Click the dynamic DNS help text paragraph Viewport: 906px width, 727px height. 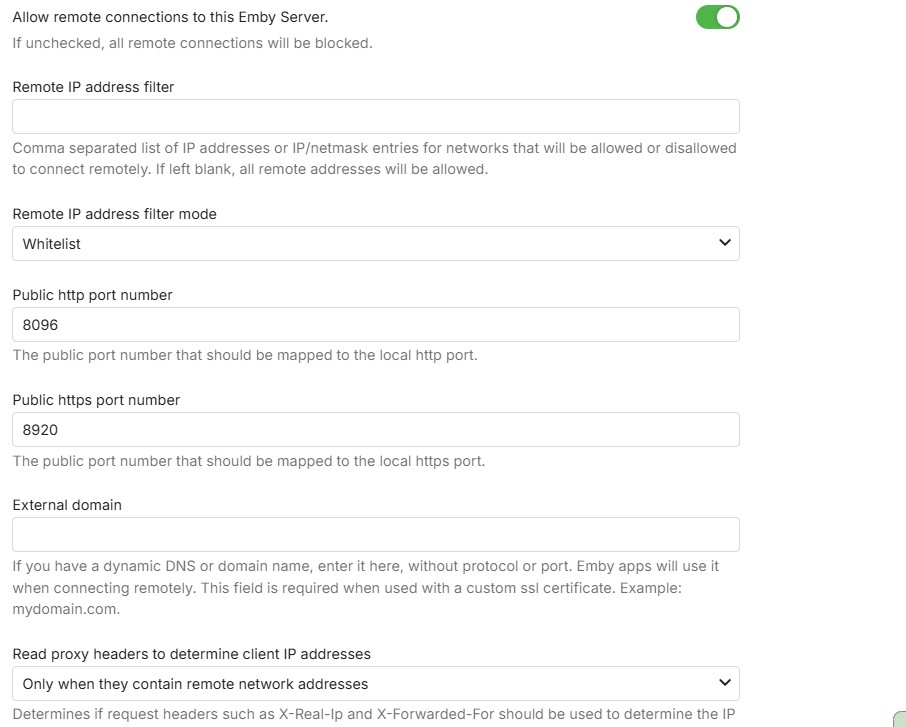point(365,587)
